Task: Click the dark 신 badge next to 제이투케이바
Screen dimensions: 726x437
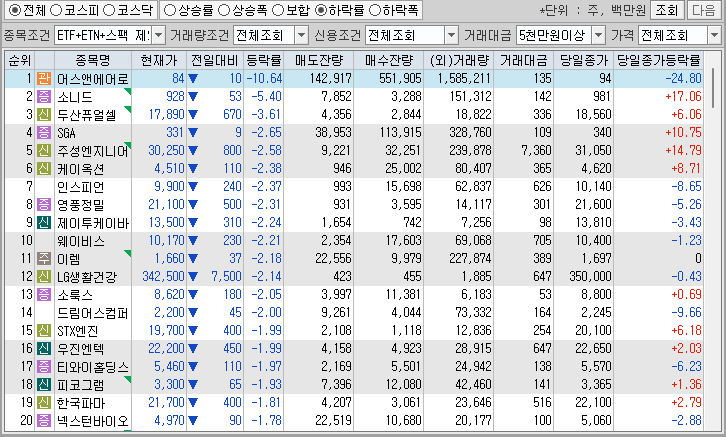Action: pyautogui.click(x=44, y=222)
